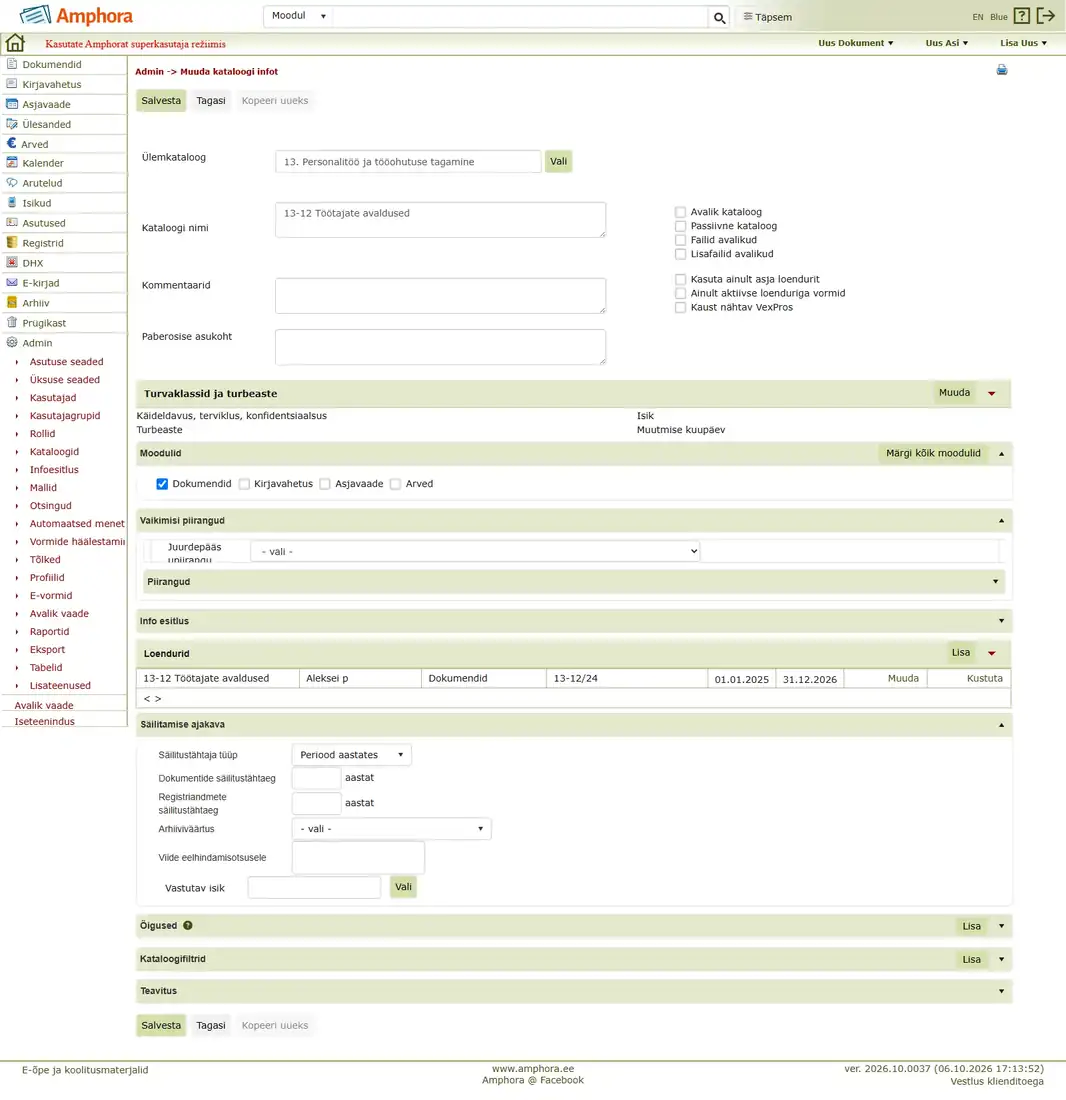Go to the home page icon
The height and width of the screenshot is (1100, 1066).
[15, 43]
